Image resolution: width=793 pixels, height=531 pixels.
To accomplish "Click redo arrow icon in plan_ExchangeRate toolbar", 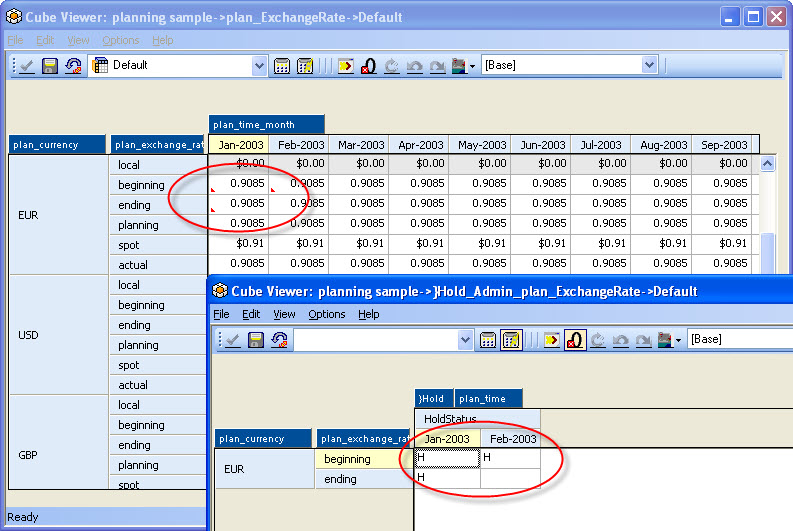I will [437, 66].
